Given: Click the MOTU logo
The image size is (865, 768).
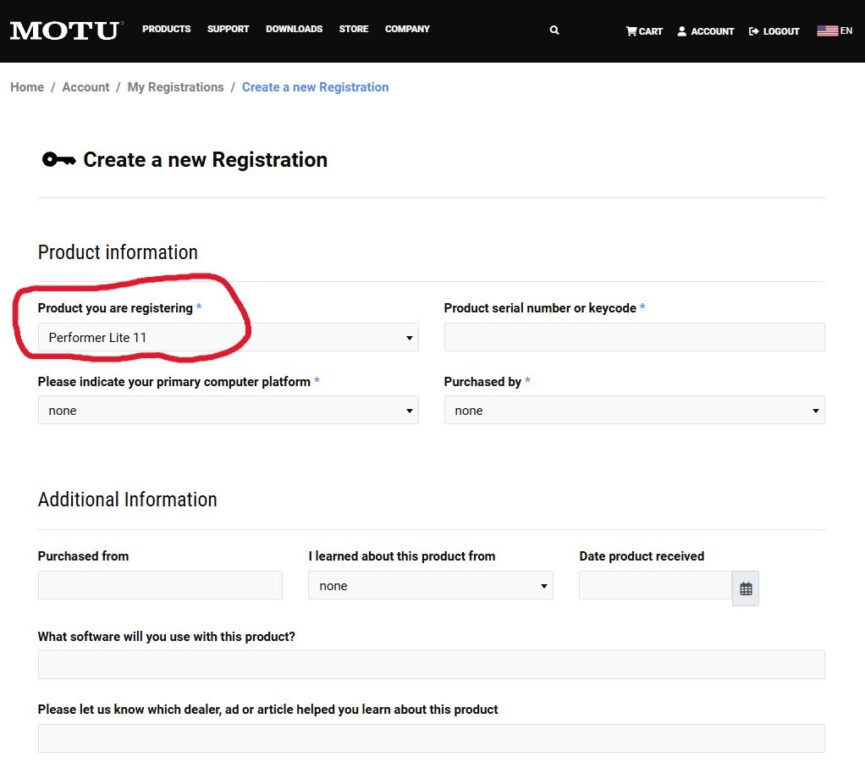Looking at the screenshot, I should (65, 30).
